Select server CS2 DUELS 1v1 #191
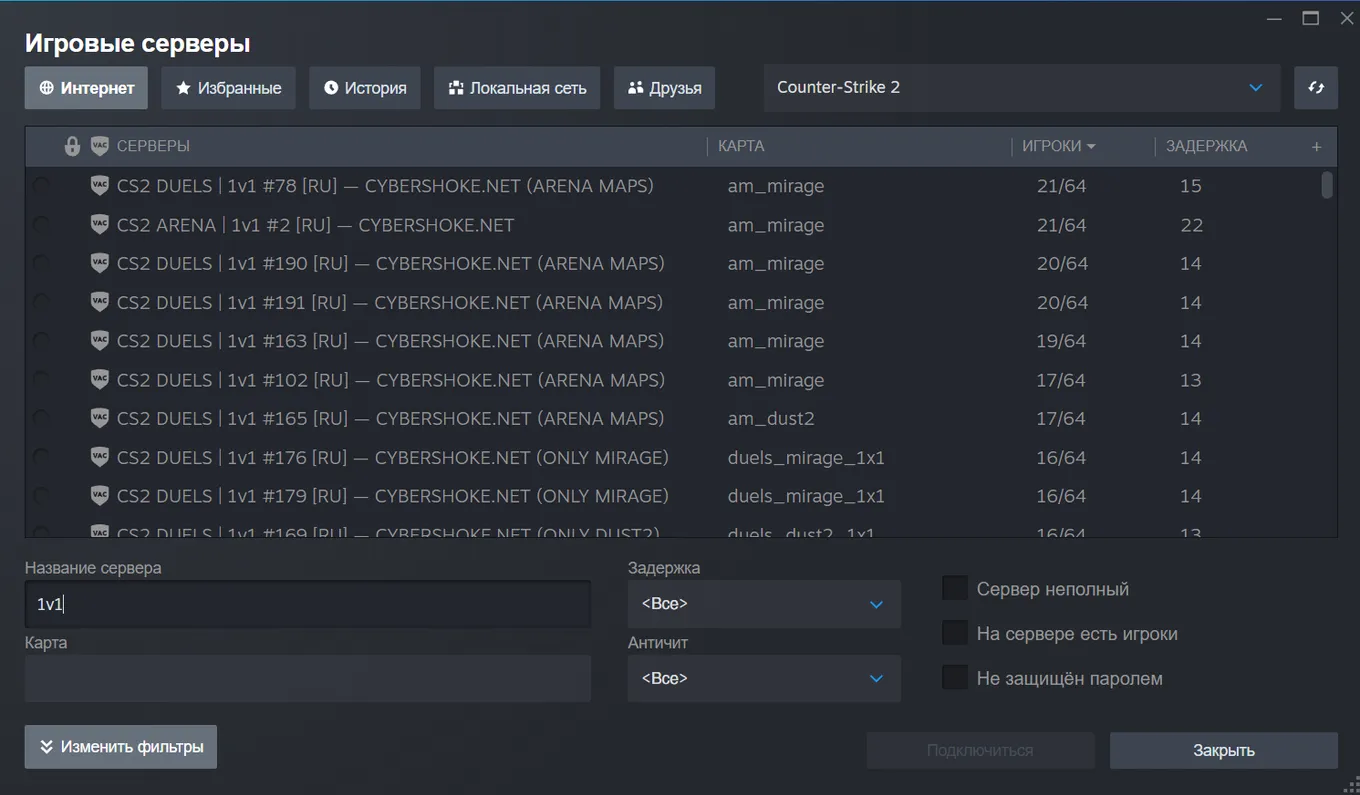The image size is (1360, 795). coord(680,302)
